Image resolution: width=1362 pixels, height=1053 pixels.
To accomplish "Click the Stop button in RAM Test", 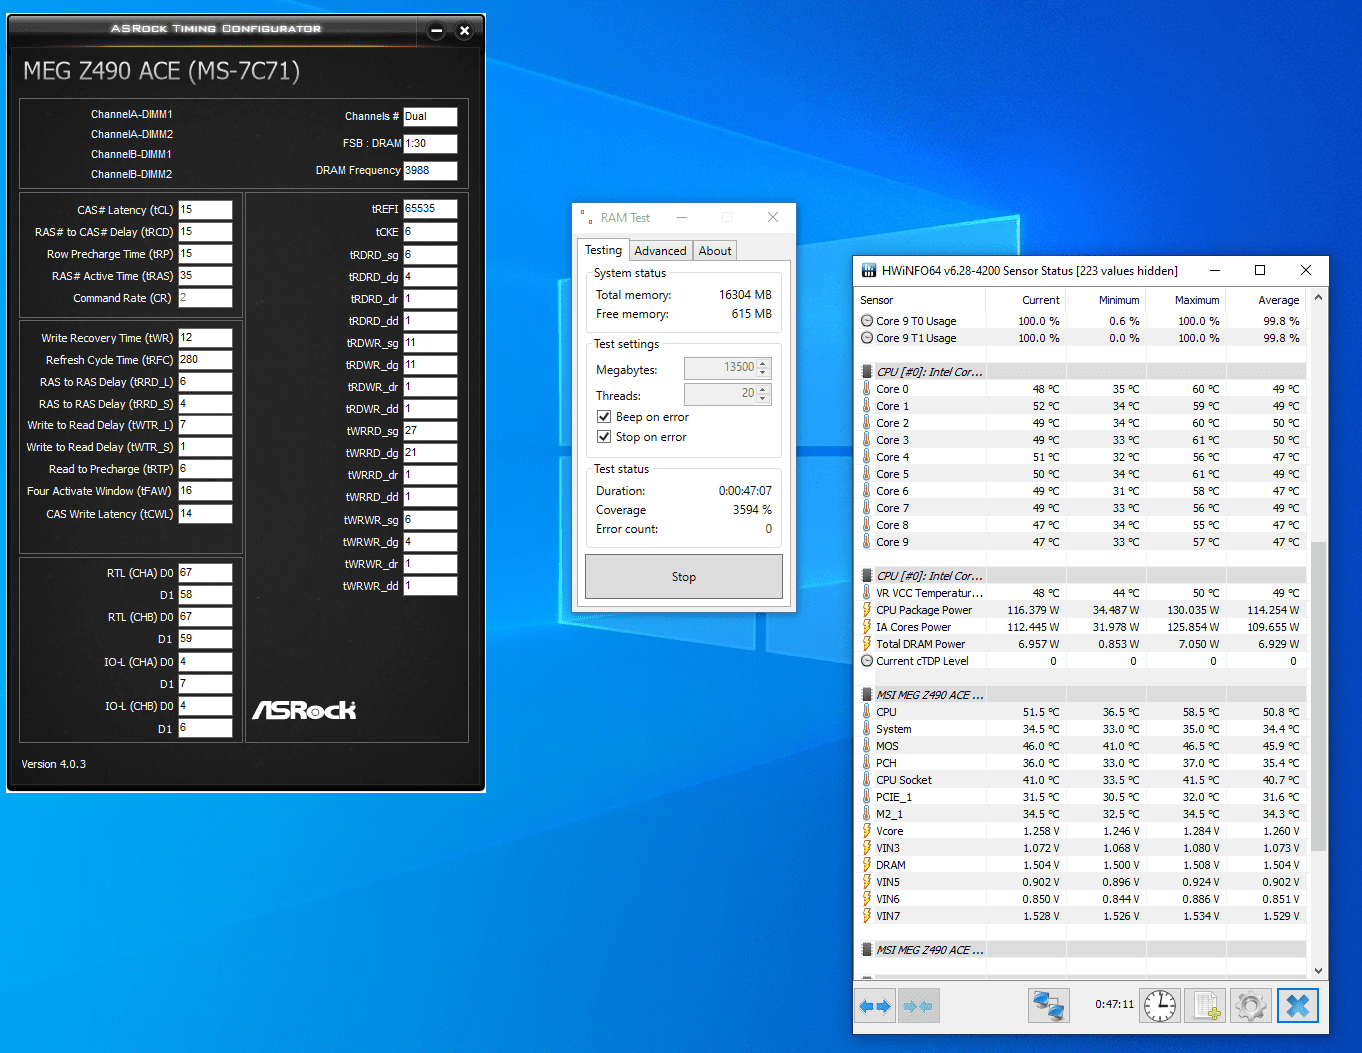I will (684, 577).
